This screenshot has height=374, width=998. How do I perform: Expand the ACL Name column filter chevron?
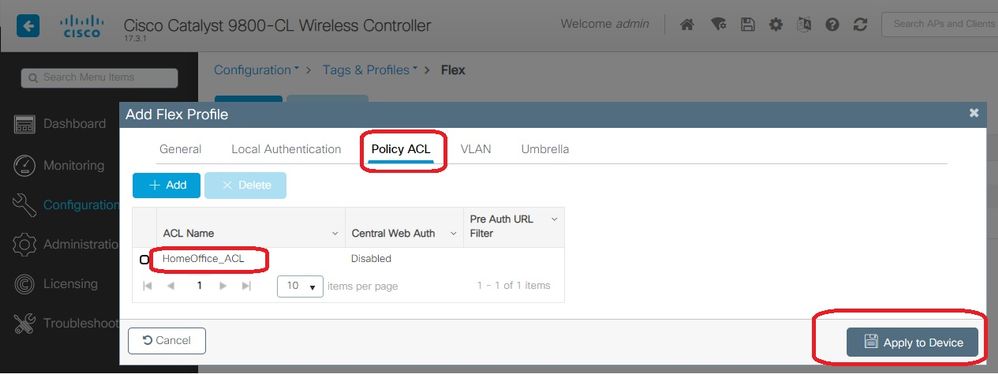(335, 234)
